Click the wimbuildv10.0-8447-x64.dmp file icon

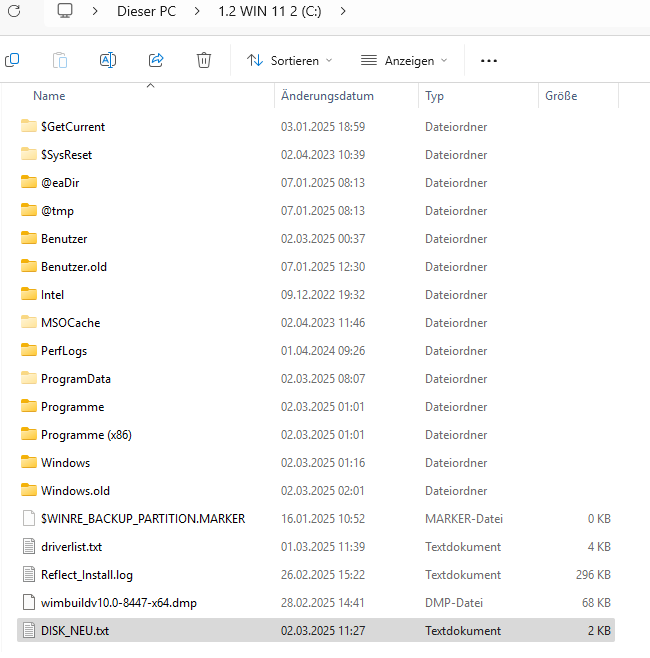[x=29, y=603]
